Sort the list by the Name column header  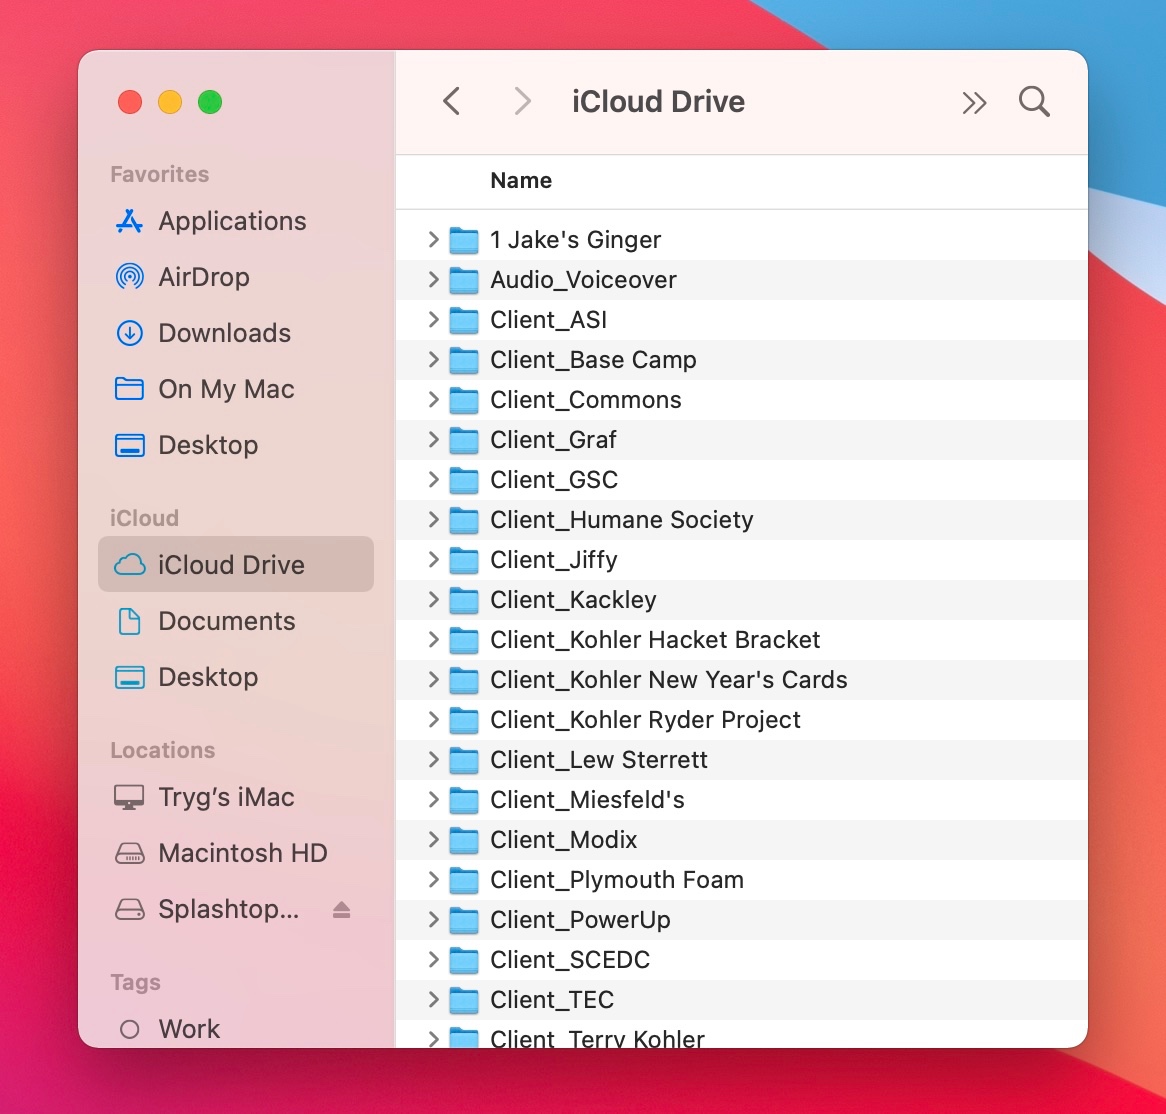pos(521,181)
